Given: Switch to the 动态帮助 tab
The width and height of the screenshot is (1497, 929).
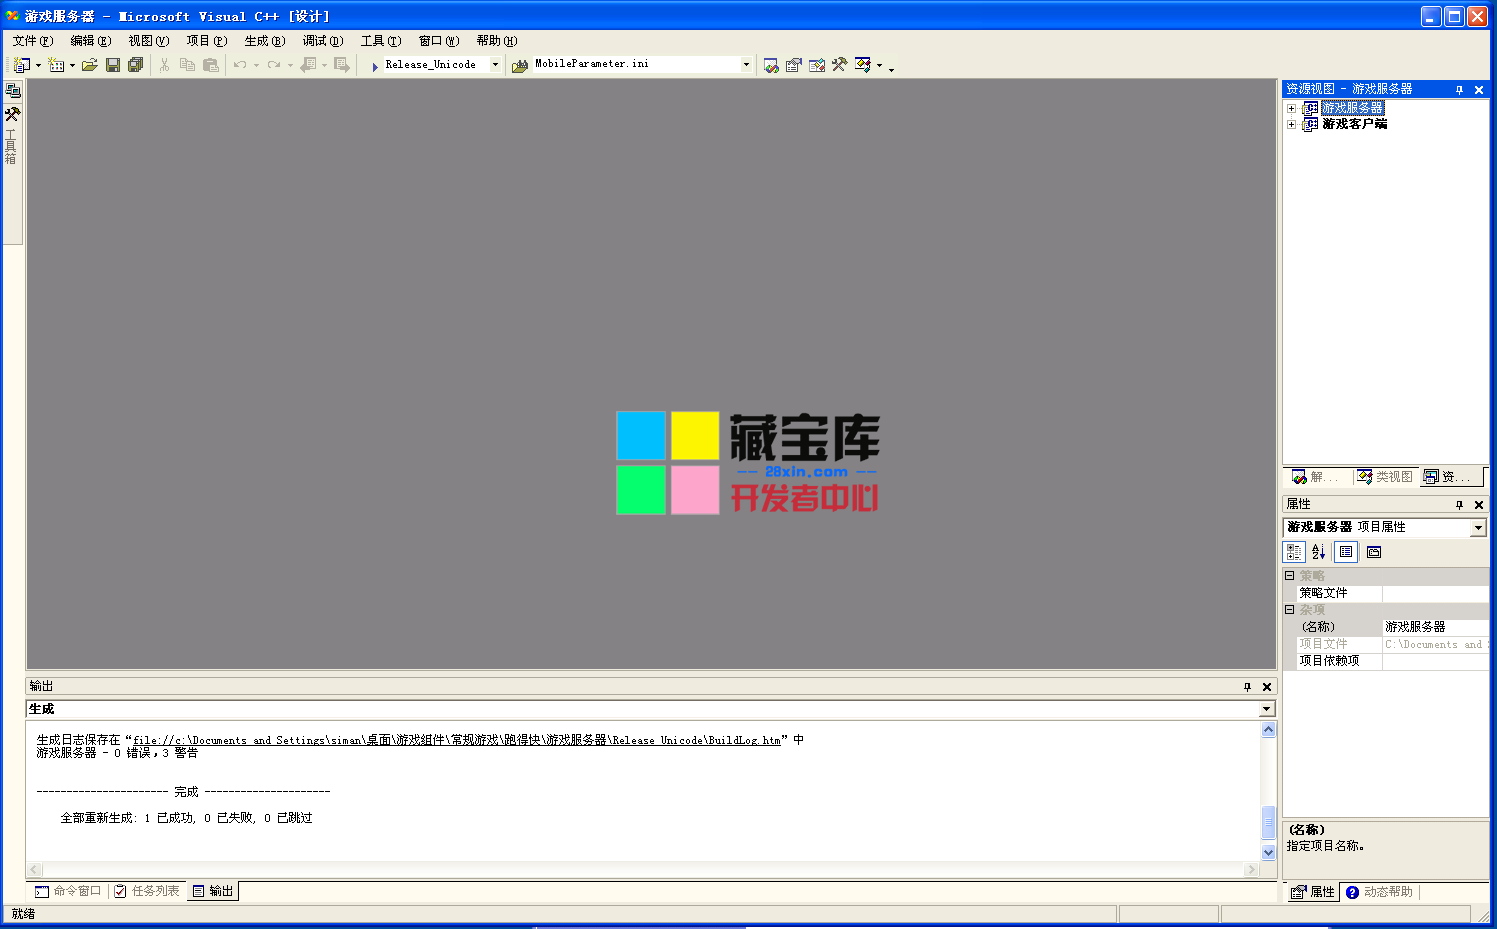Looking at the screenshot, I should pyautogui.click(x=1379, y=892).
